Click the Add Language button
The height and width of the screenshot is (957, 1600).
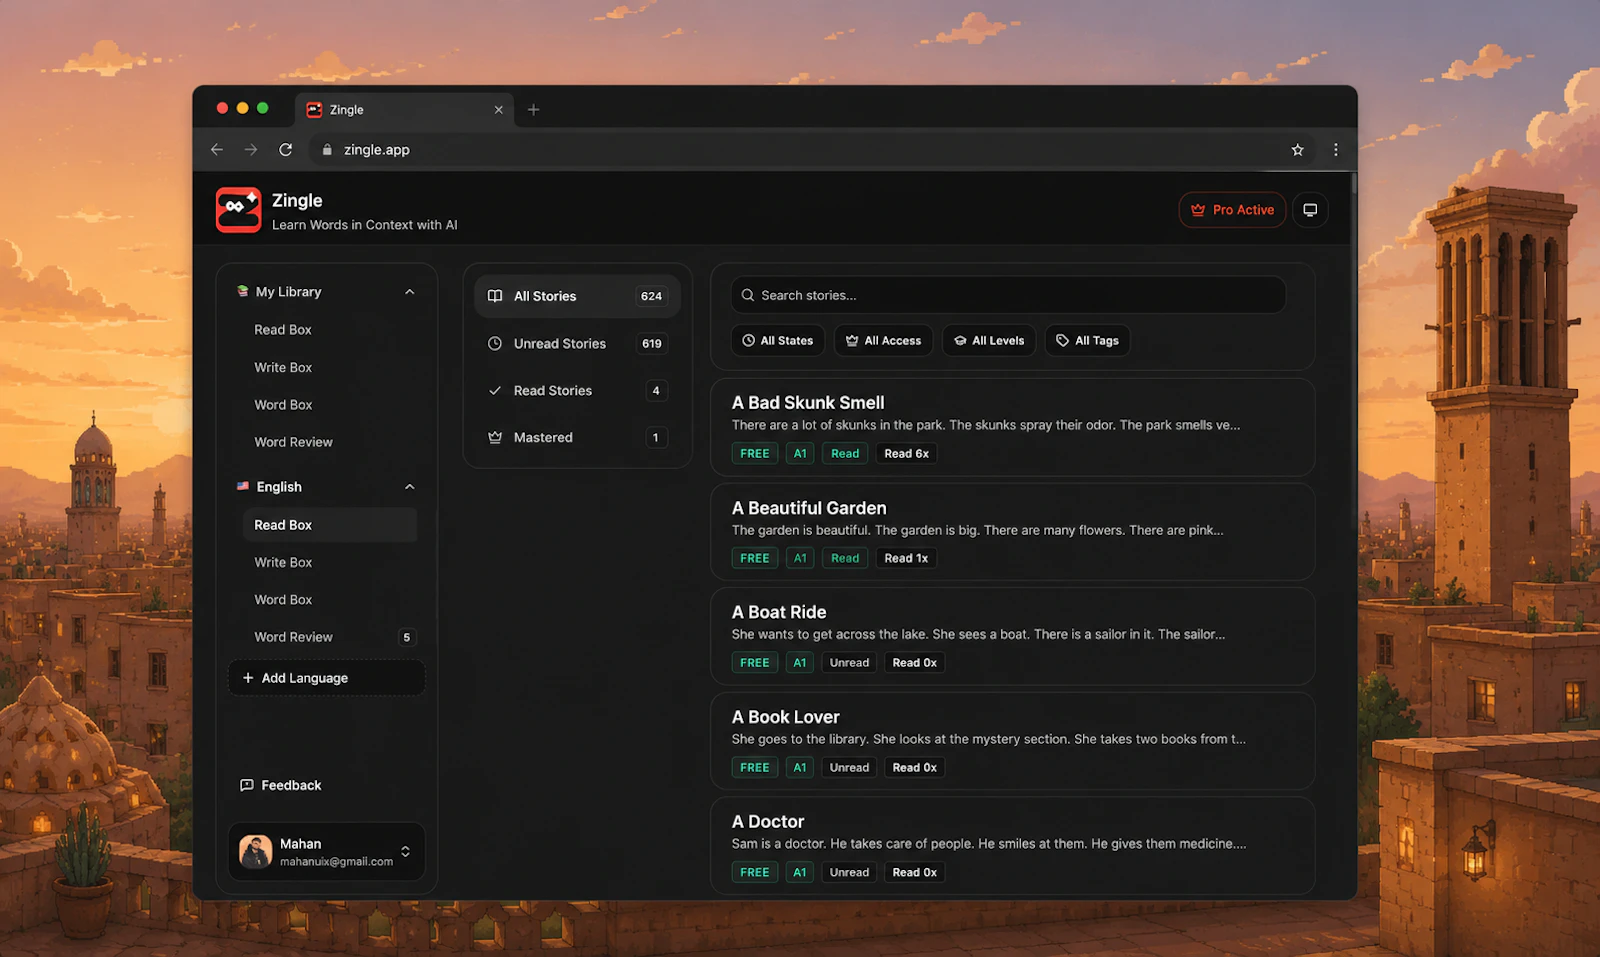pyautogui.click(x=327, y=678)
